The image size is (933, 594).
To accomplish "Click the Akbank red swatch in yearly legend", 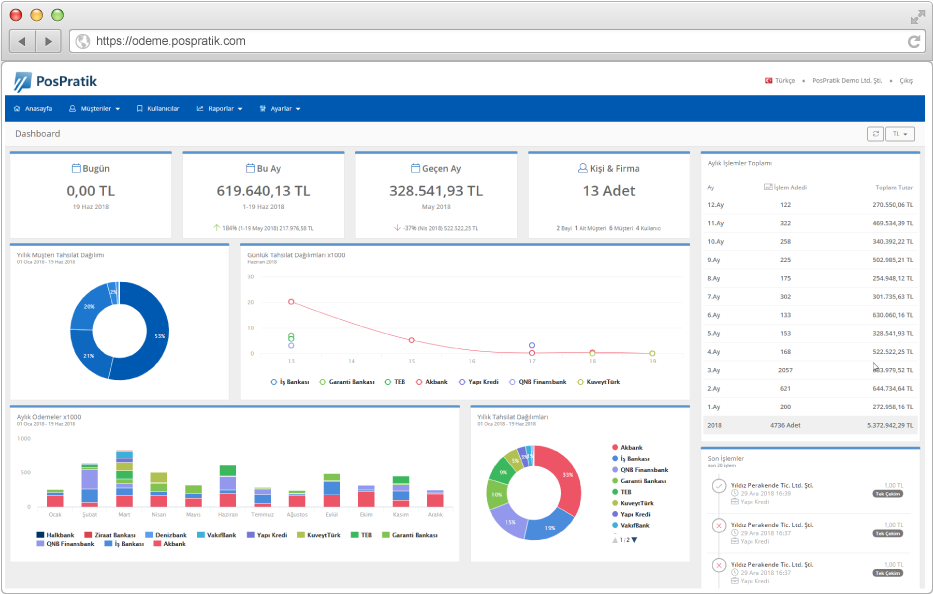I will point(615,448).
